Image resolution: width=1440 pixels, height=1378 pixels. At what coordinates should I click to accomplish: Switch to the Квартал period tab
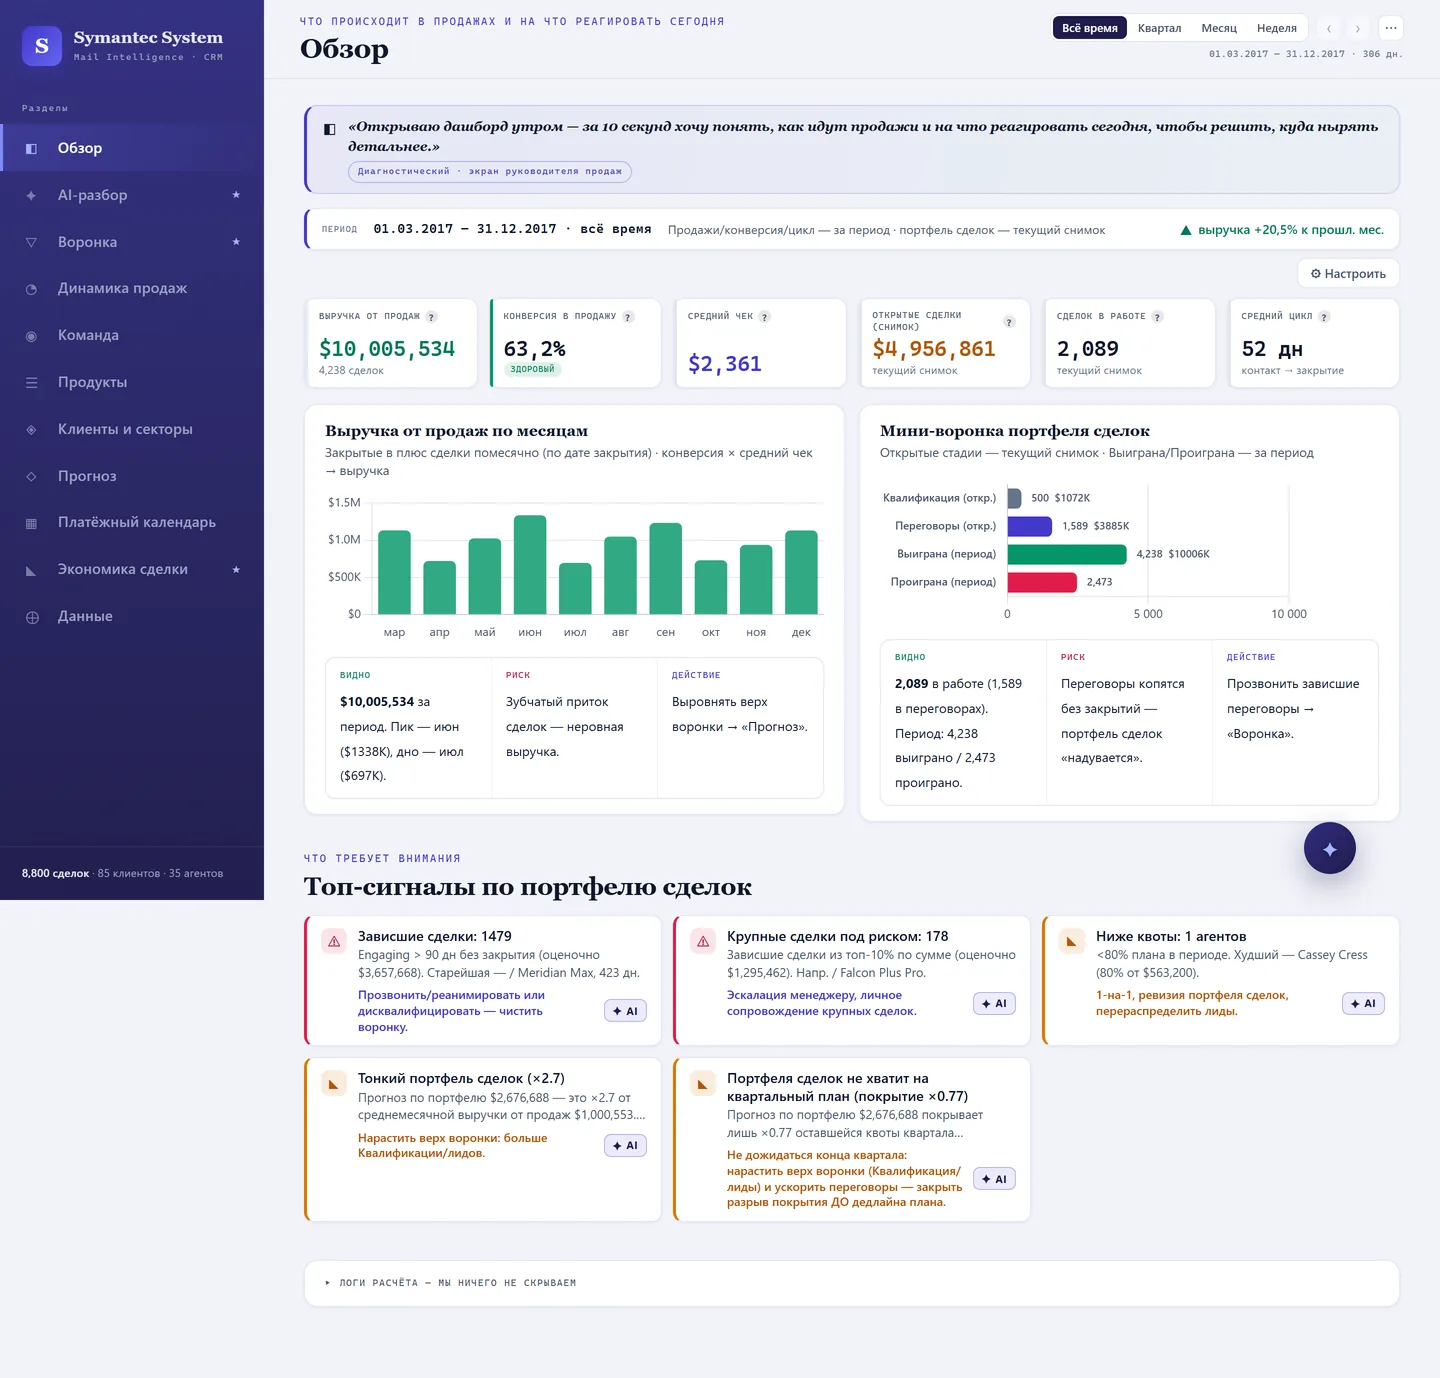pyautogui.click(x=1159, y=28)
